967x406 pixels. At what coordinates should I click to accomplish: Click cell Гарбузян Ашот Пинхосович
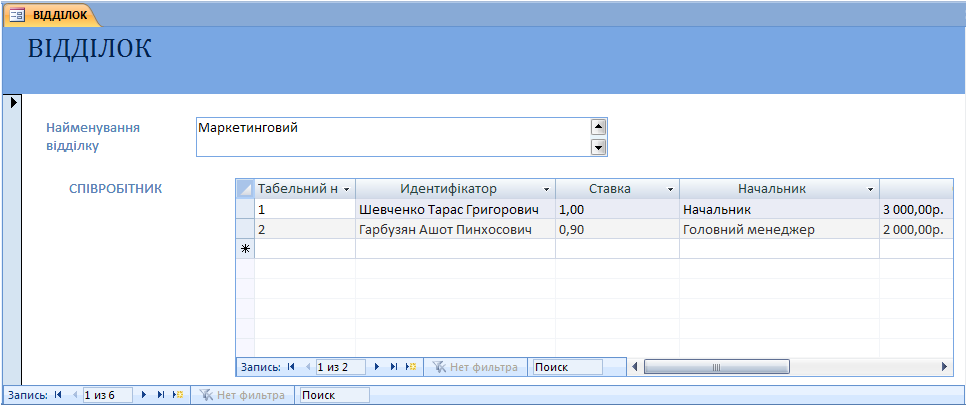(455, 229)
